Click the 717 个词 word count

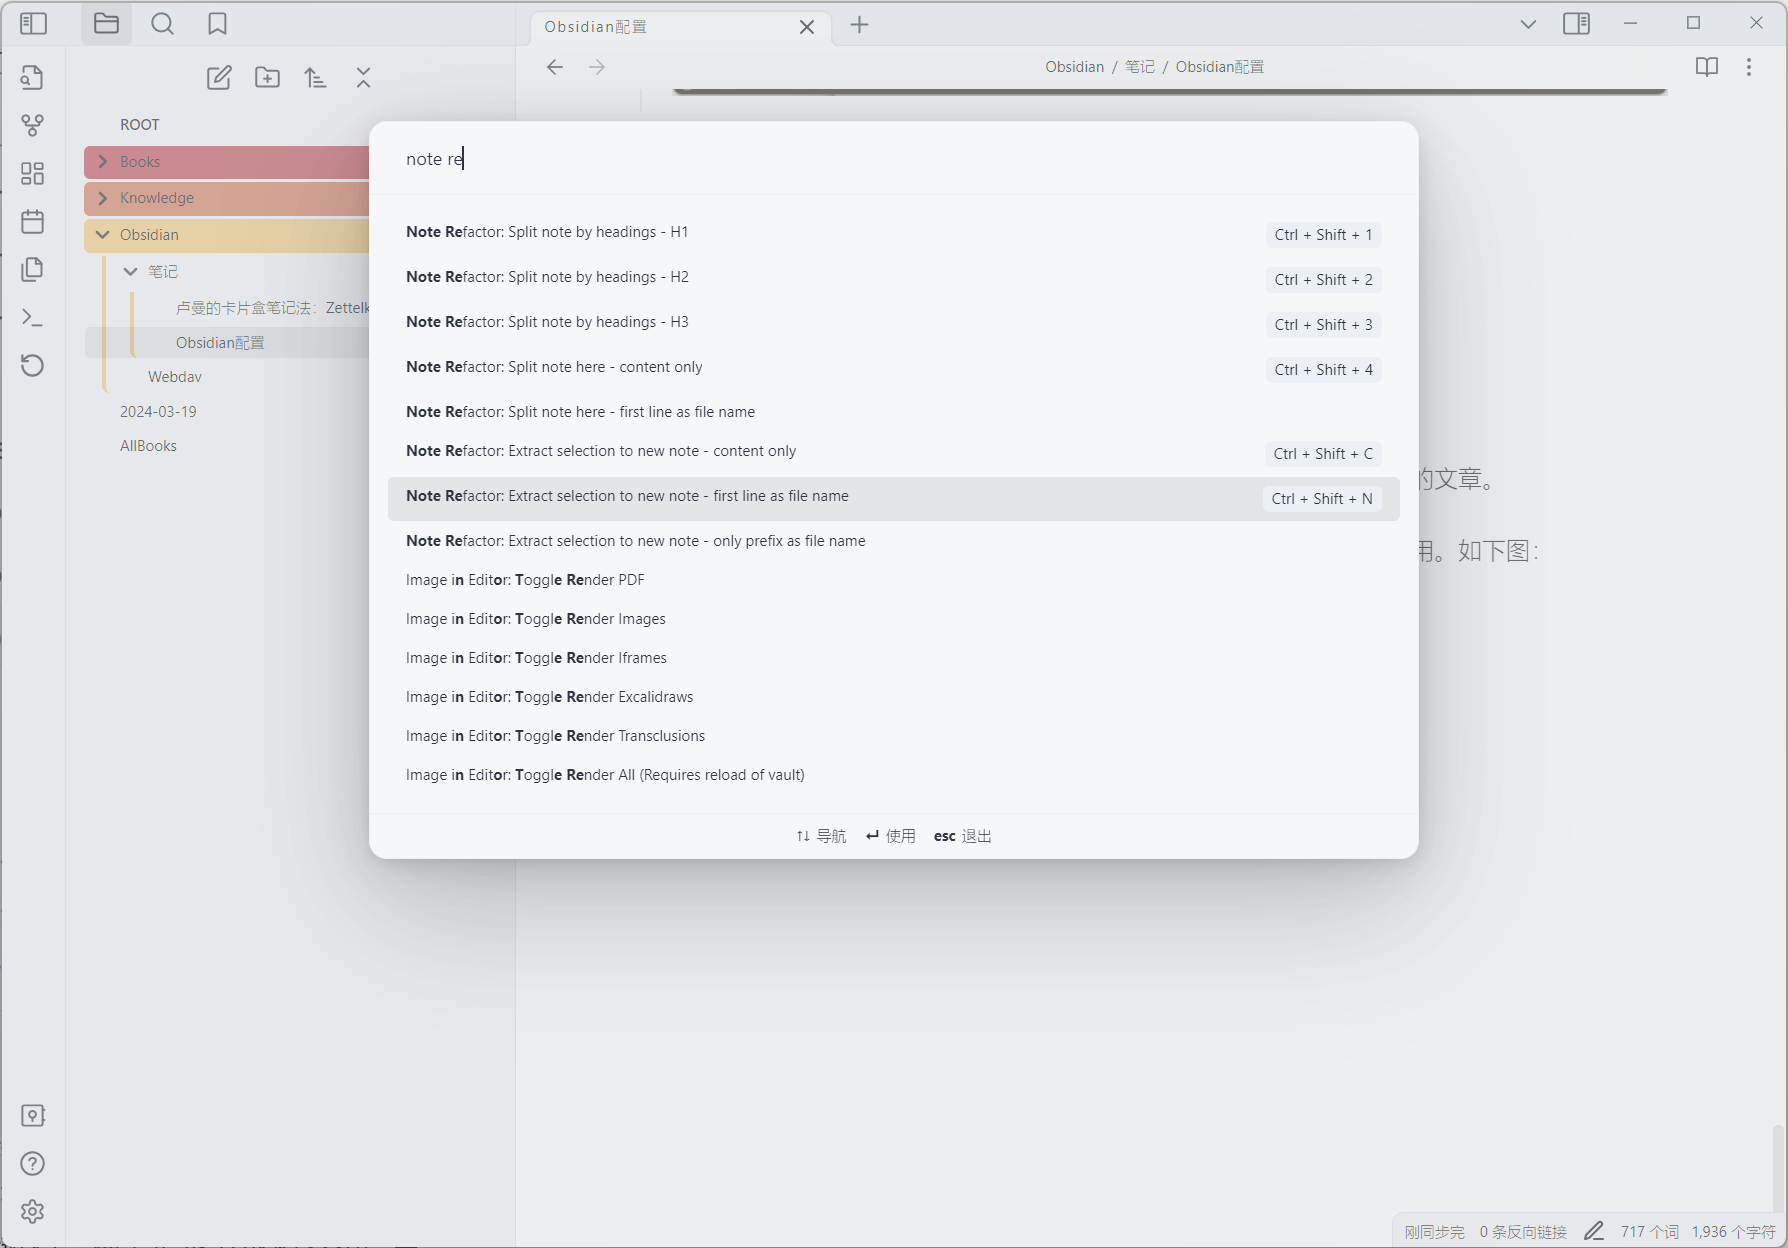[1650, 1232]
